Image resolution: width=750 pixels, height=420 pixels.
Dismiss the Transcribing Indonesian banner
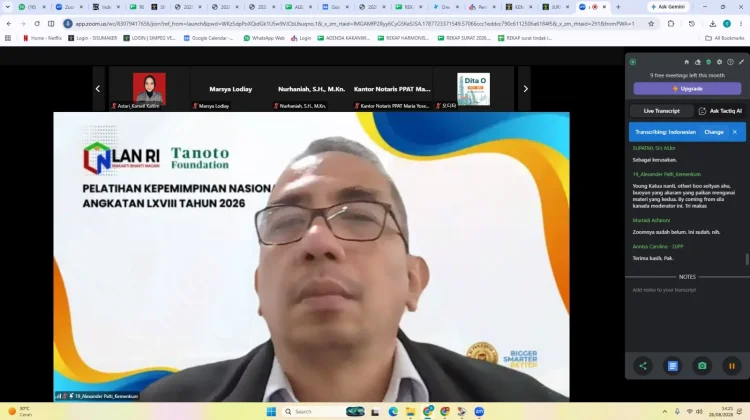(x=735, y=132)
